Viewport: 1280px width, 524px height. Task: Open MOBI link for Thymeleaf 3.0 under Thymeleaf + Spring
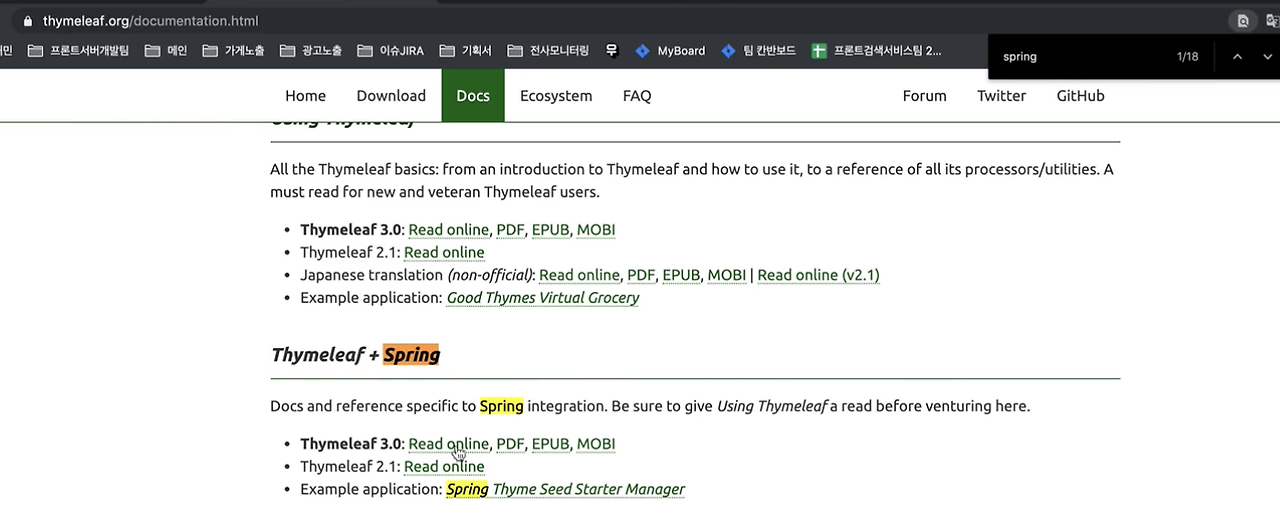pyautogui.click(x=596, y=444)
